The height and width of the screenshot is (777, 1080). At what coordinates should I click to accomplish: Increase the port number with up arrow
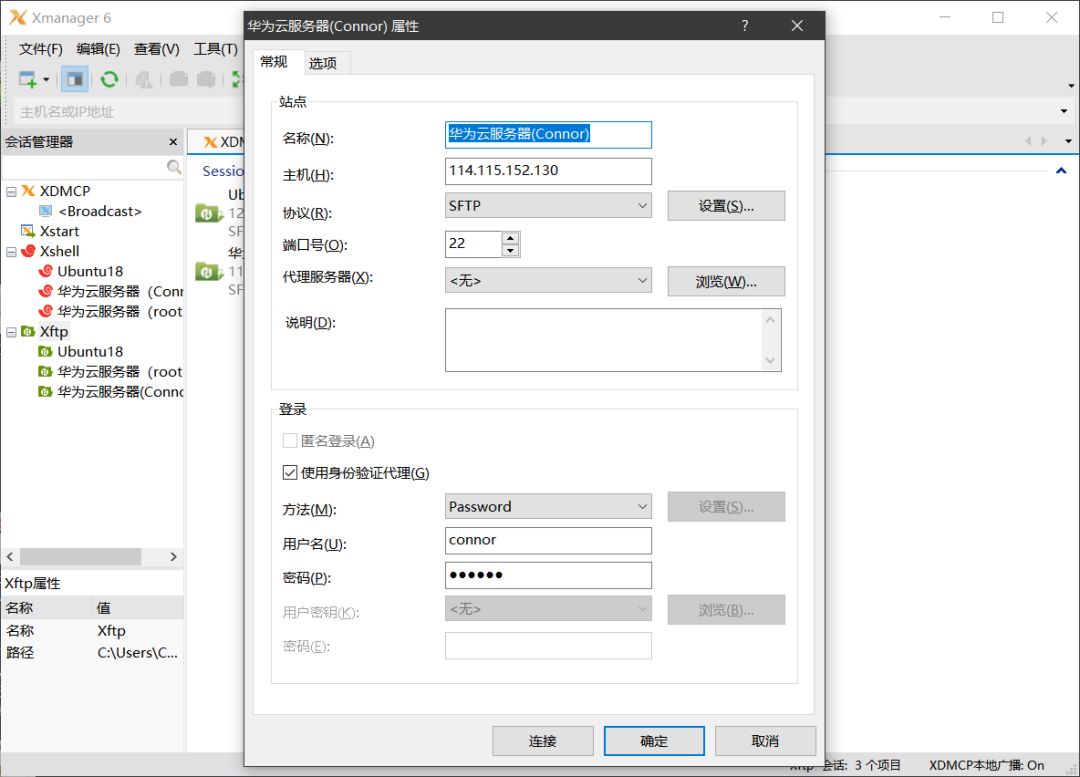[x=510, y=238]
